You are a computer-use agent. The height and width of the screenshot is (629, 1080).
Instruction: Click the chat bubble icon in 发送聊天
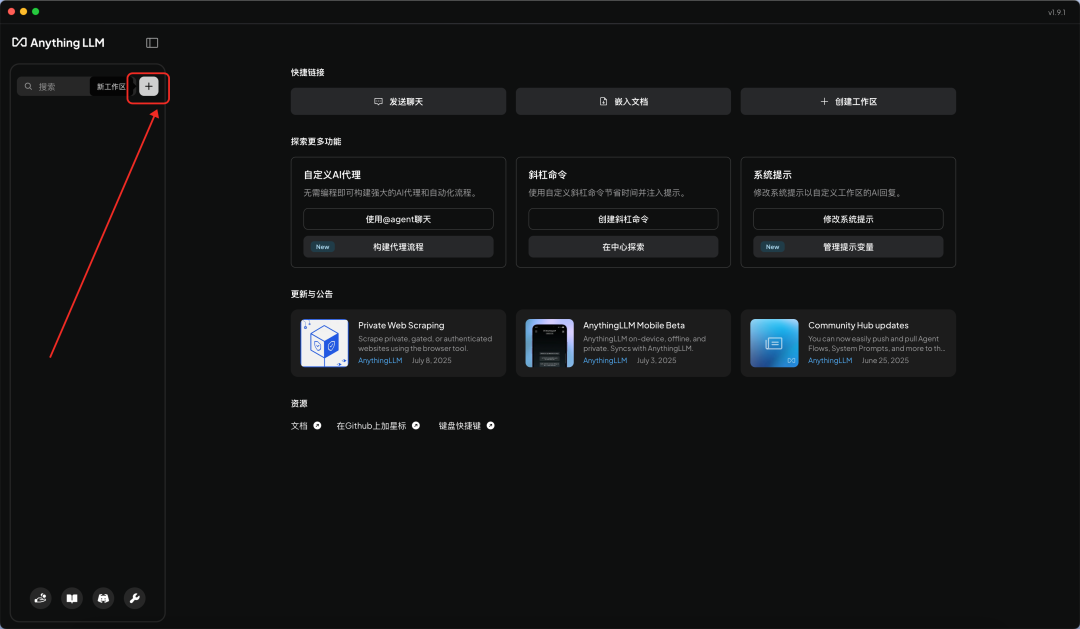(x=378, y=101)
